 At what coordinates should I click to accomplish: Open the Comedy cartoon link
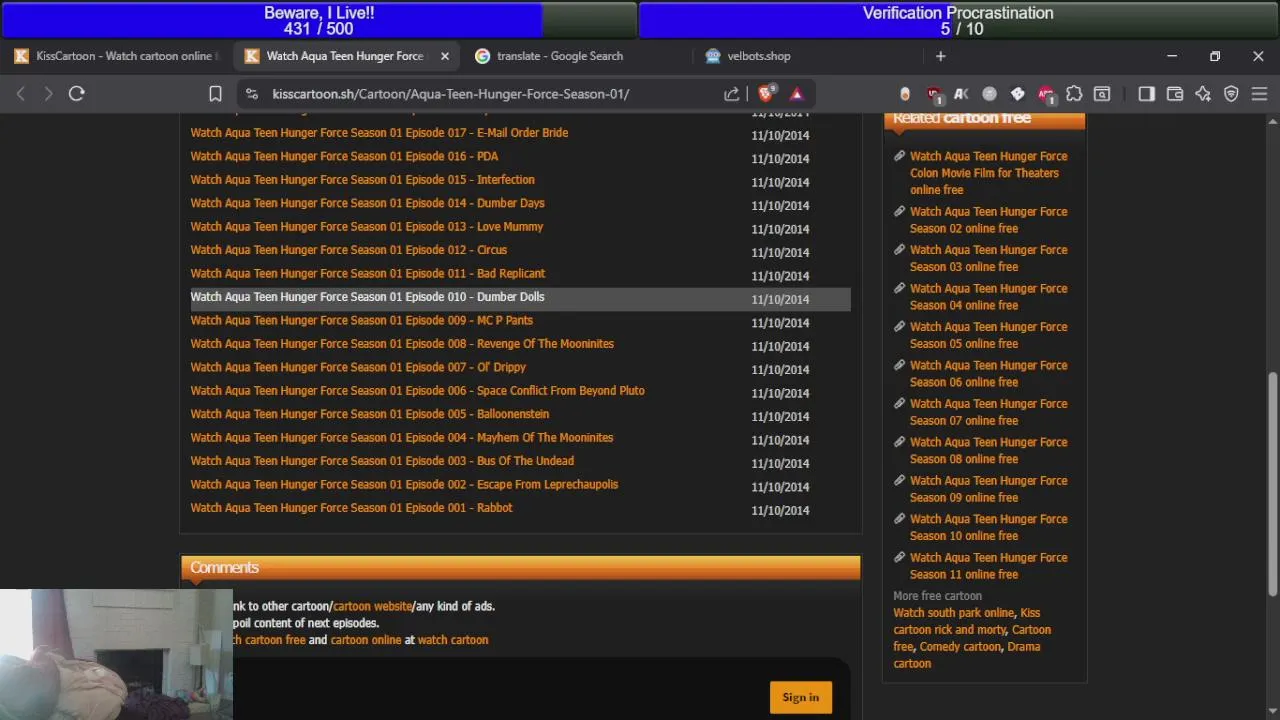960,647
